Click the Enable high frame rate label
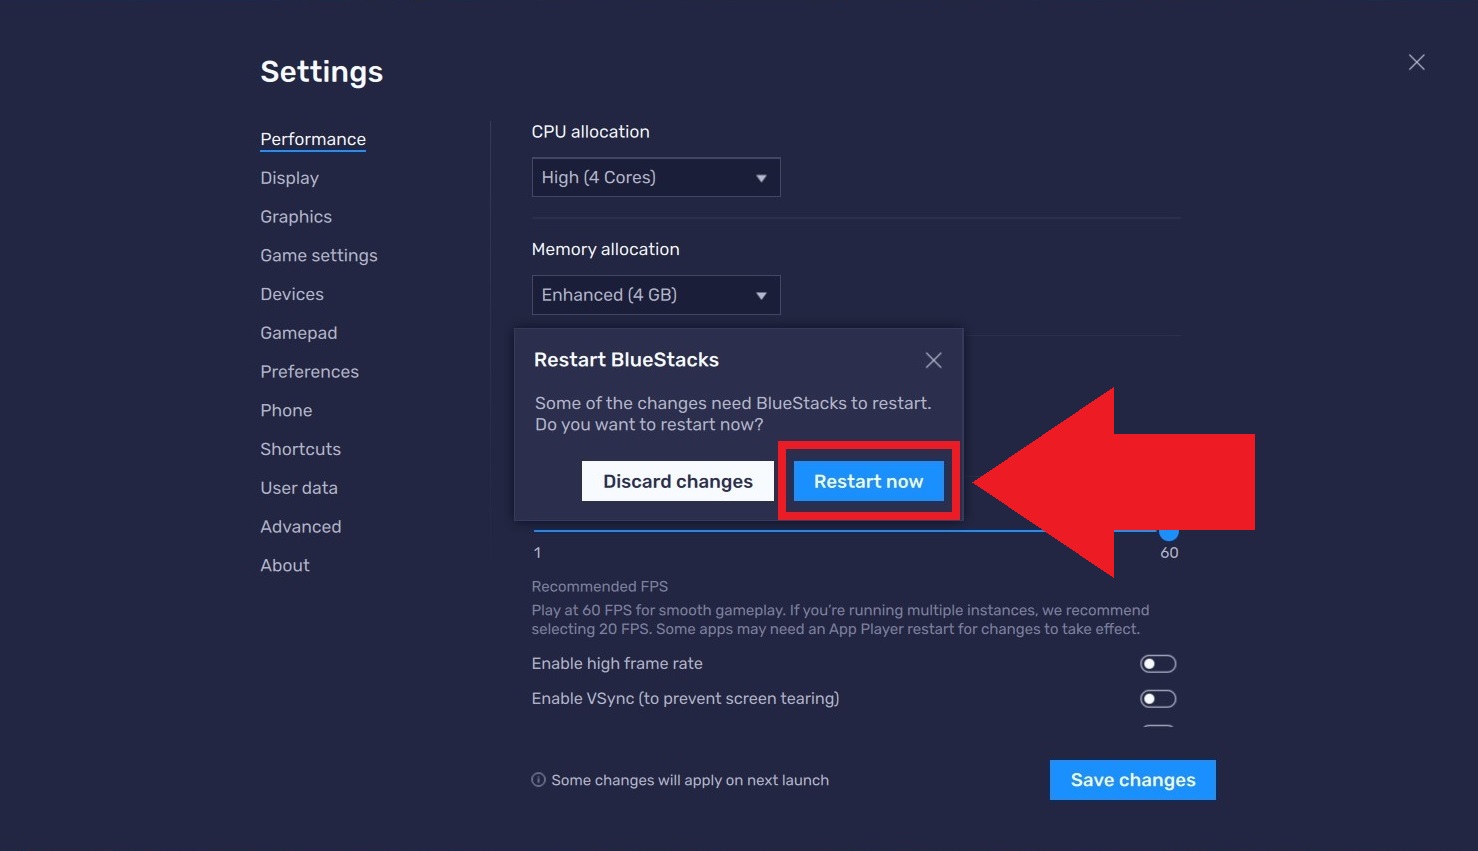Screen dimensions: 1478x851 coord(617,664)
